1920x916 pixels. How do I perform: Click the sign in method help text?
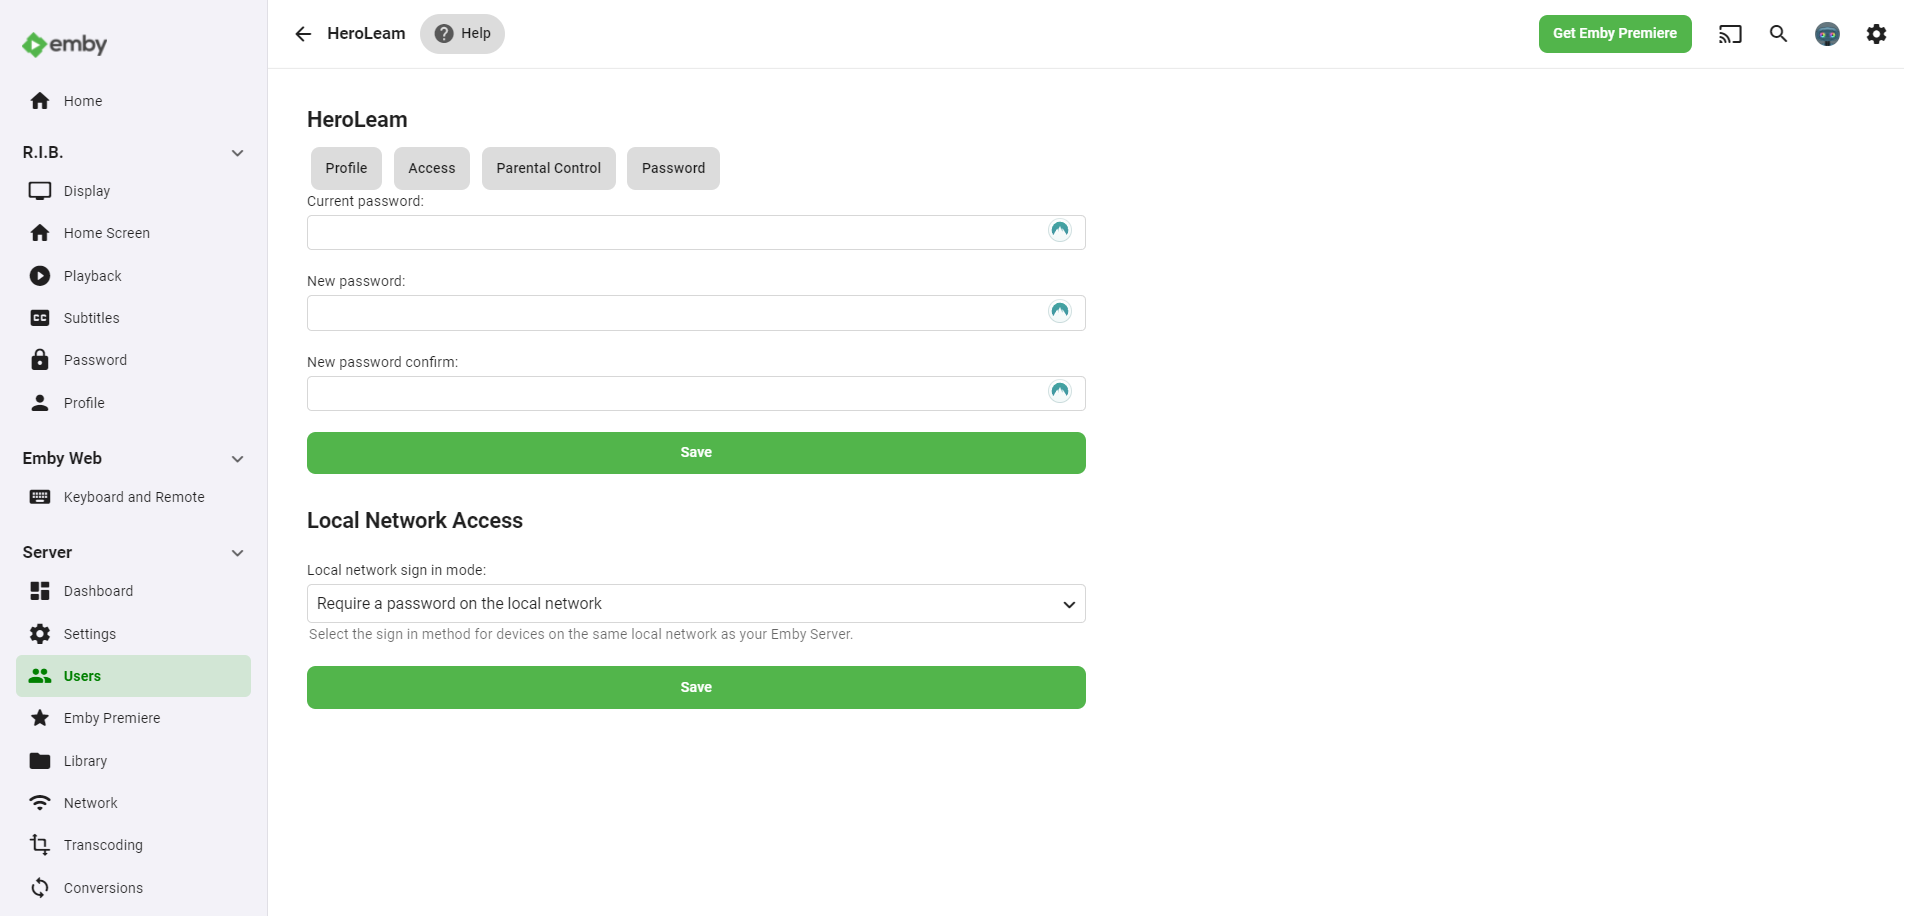coord(581,634)
